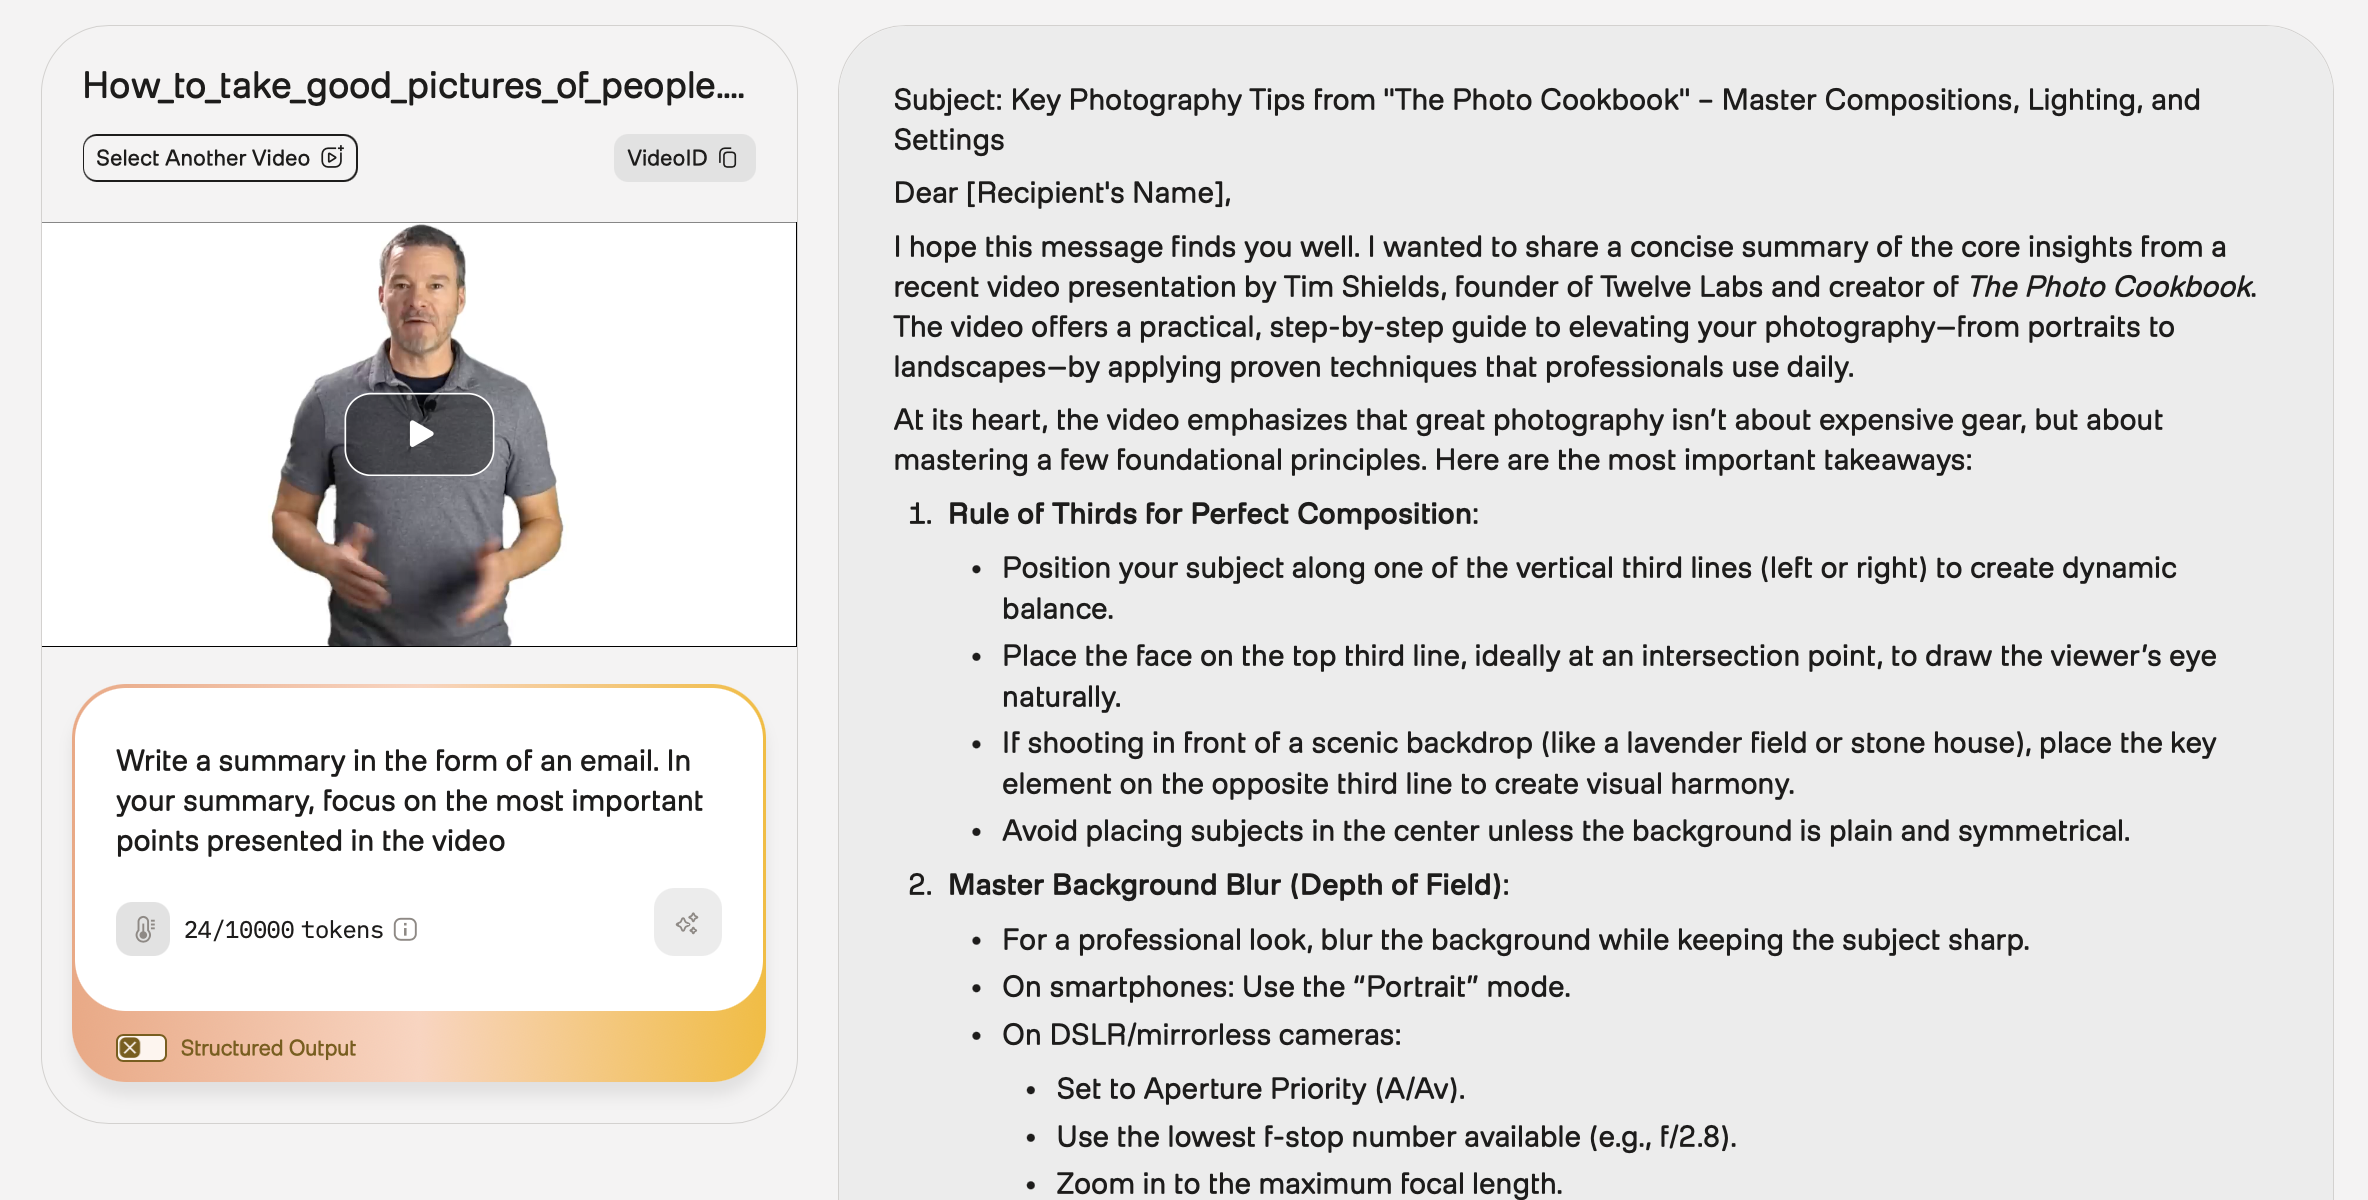
Task: Toggle the Structured Output switch
Action: pyautogui.click(x=141, y=1047)
